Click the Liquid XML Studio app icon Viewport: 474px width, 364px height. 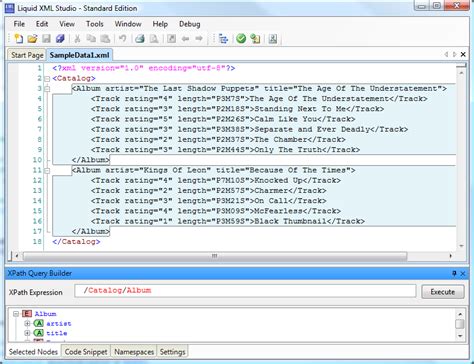10,8
